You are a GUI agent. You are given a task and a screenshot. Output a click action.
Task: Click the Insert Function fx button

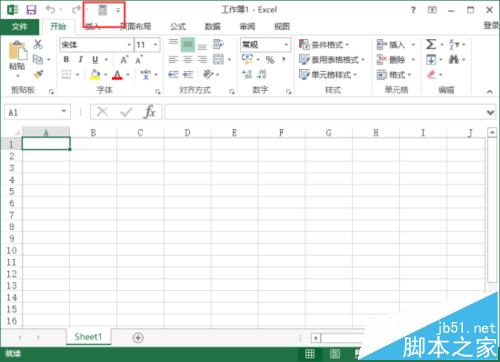coord(149,112)
